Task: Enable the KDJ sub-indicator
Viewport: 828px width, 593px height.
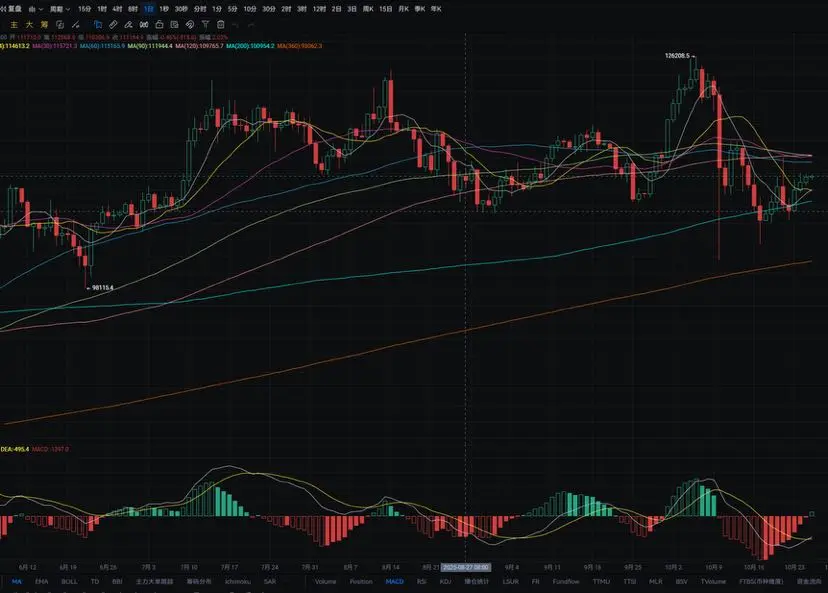Action: pyautogui.click(x=445, y=581)
